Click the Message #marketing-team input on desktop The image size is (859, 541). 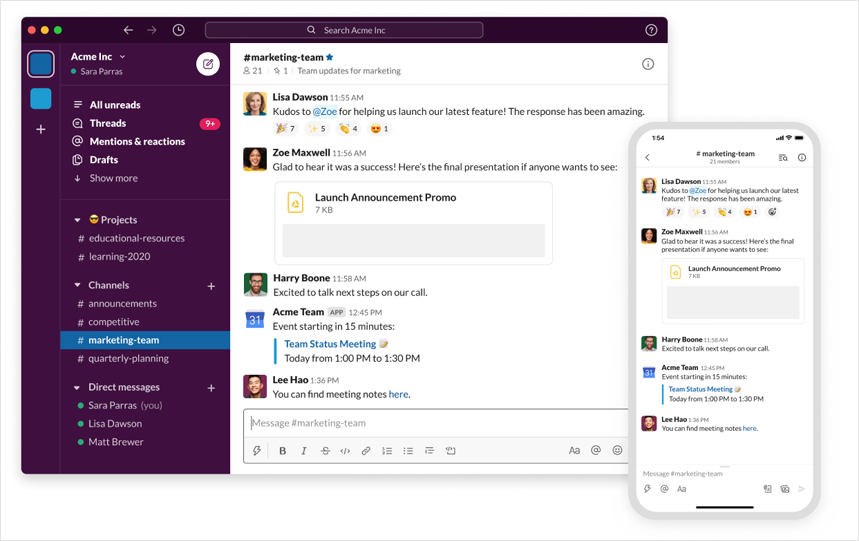click(438, 423)
